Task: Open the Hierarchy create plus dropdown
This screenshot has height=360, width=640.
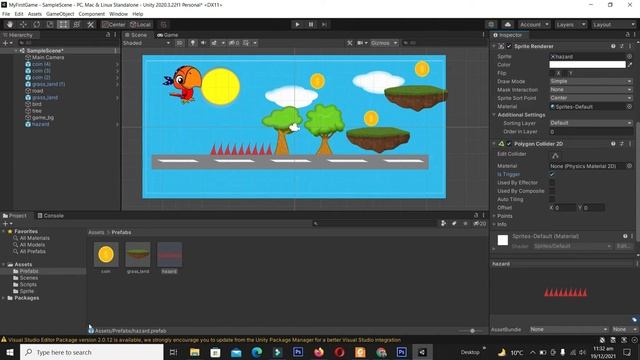Action: (7, 43)
